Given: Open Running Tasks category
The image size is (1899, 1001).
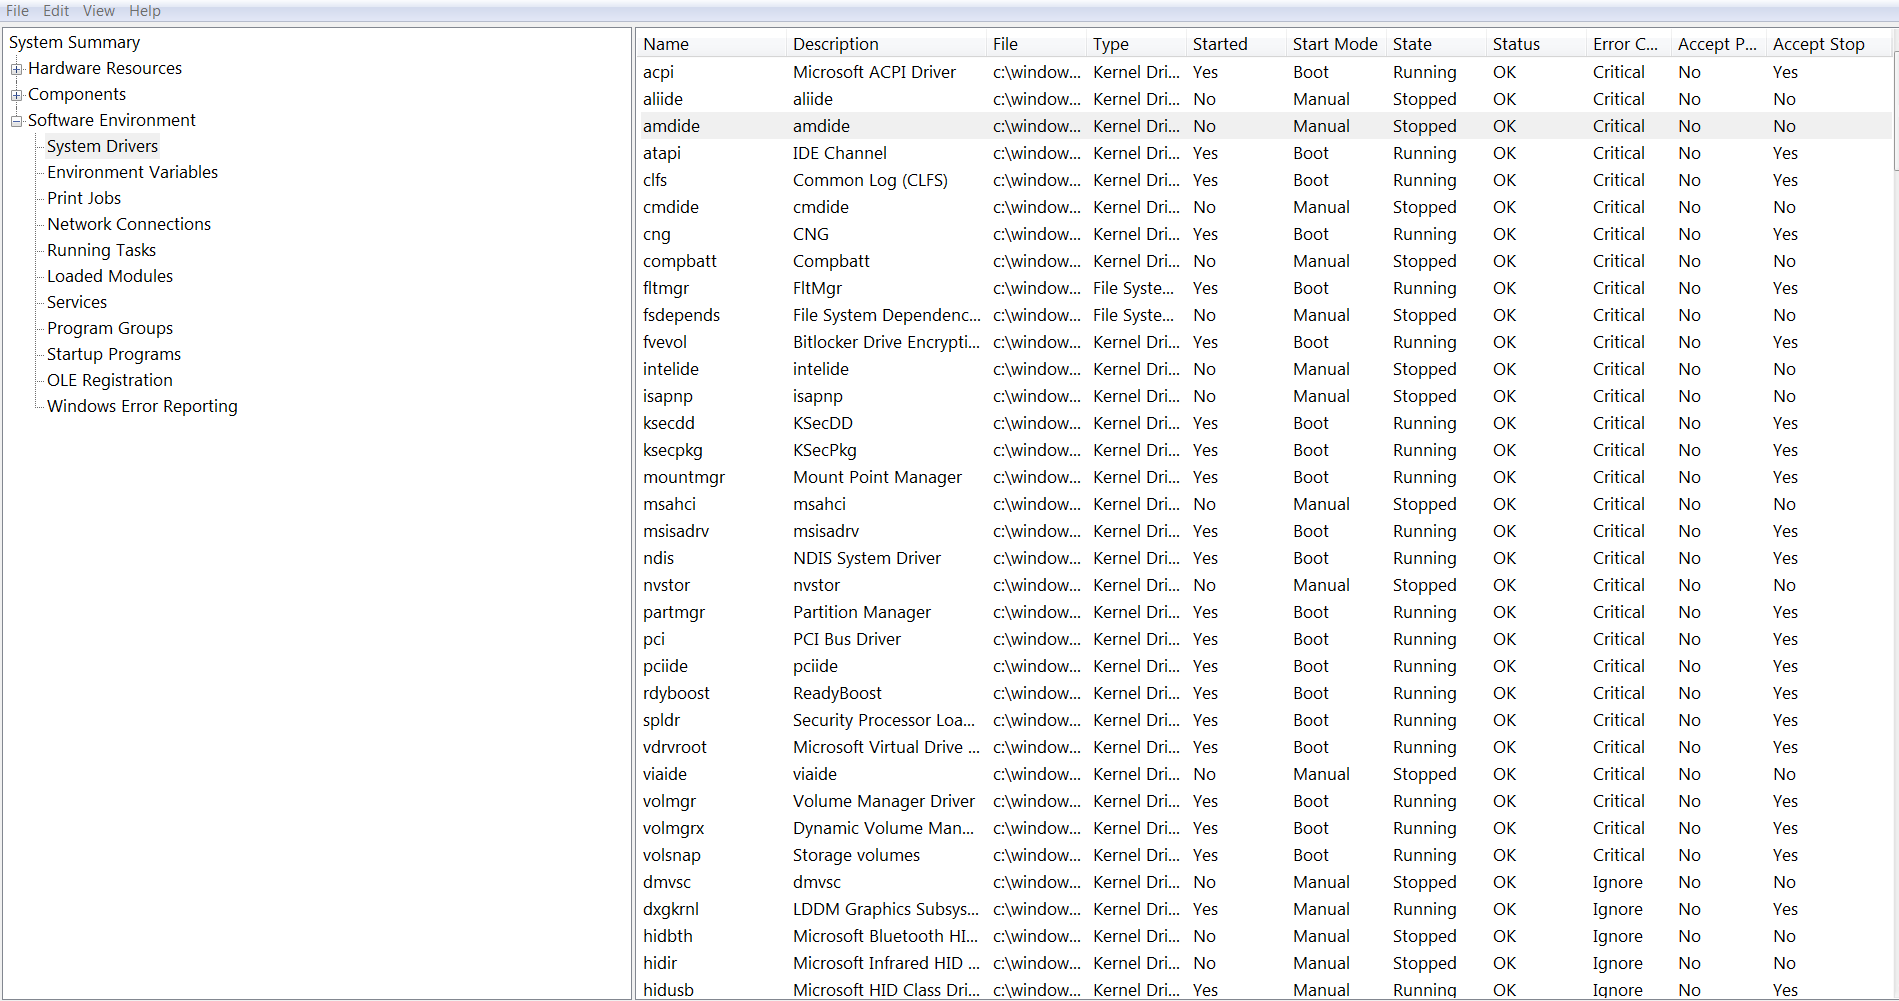Looking at the screenshot, I should (x=101, y=250).
